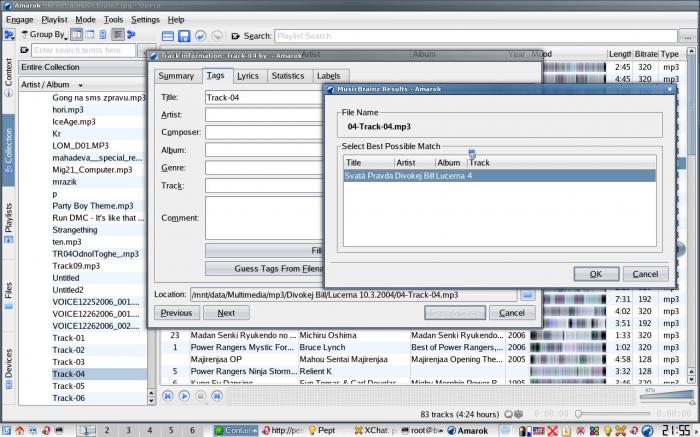Click the sidebar browser toggle icon at top-left

point(9,34)
